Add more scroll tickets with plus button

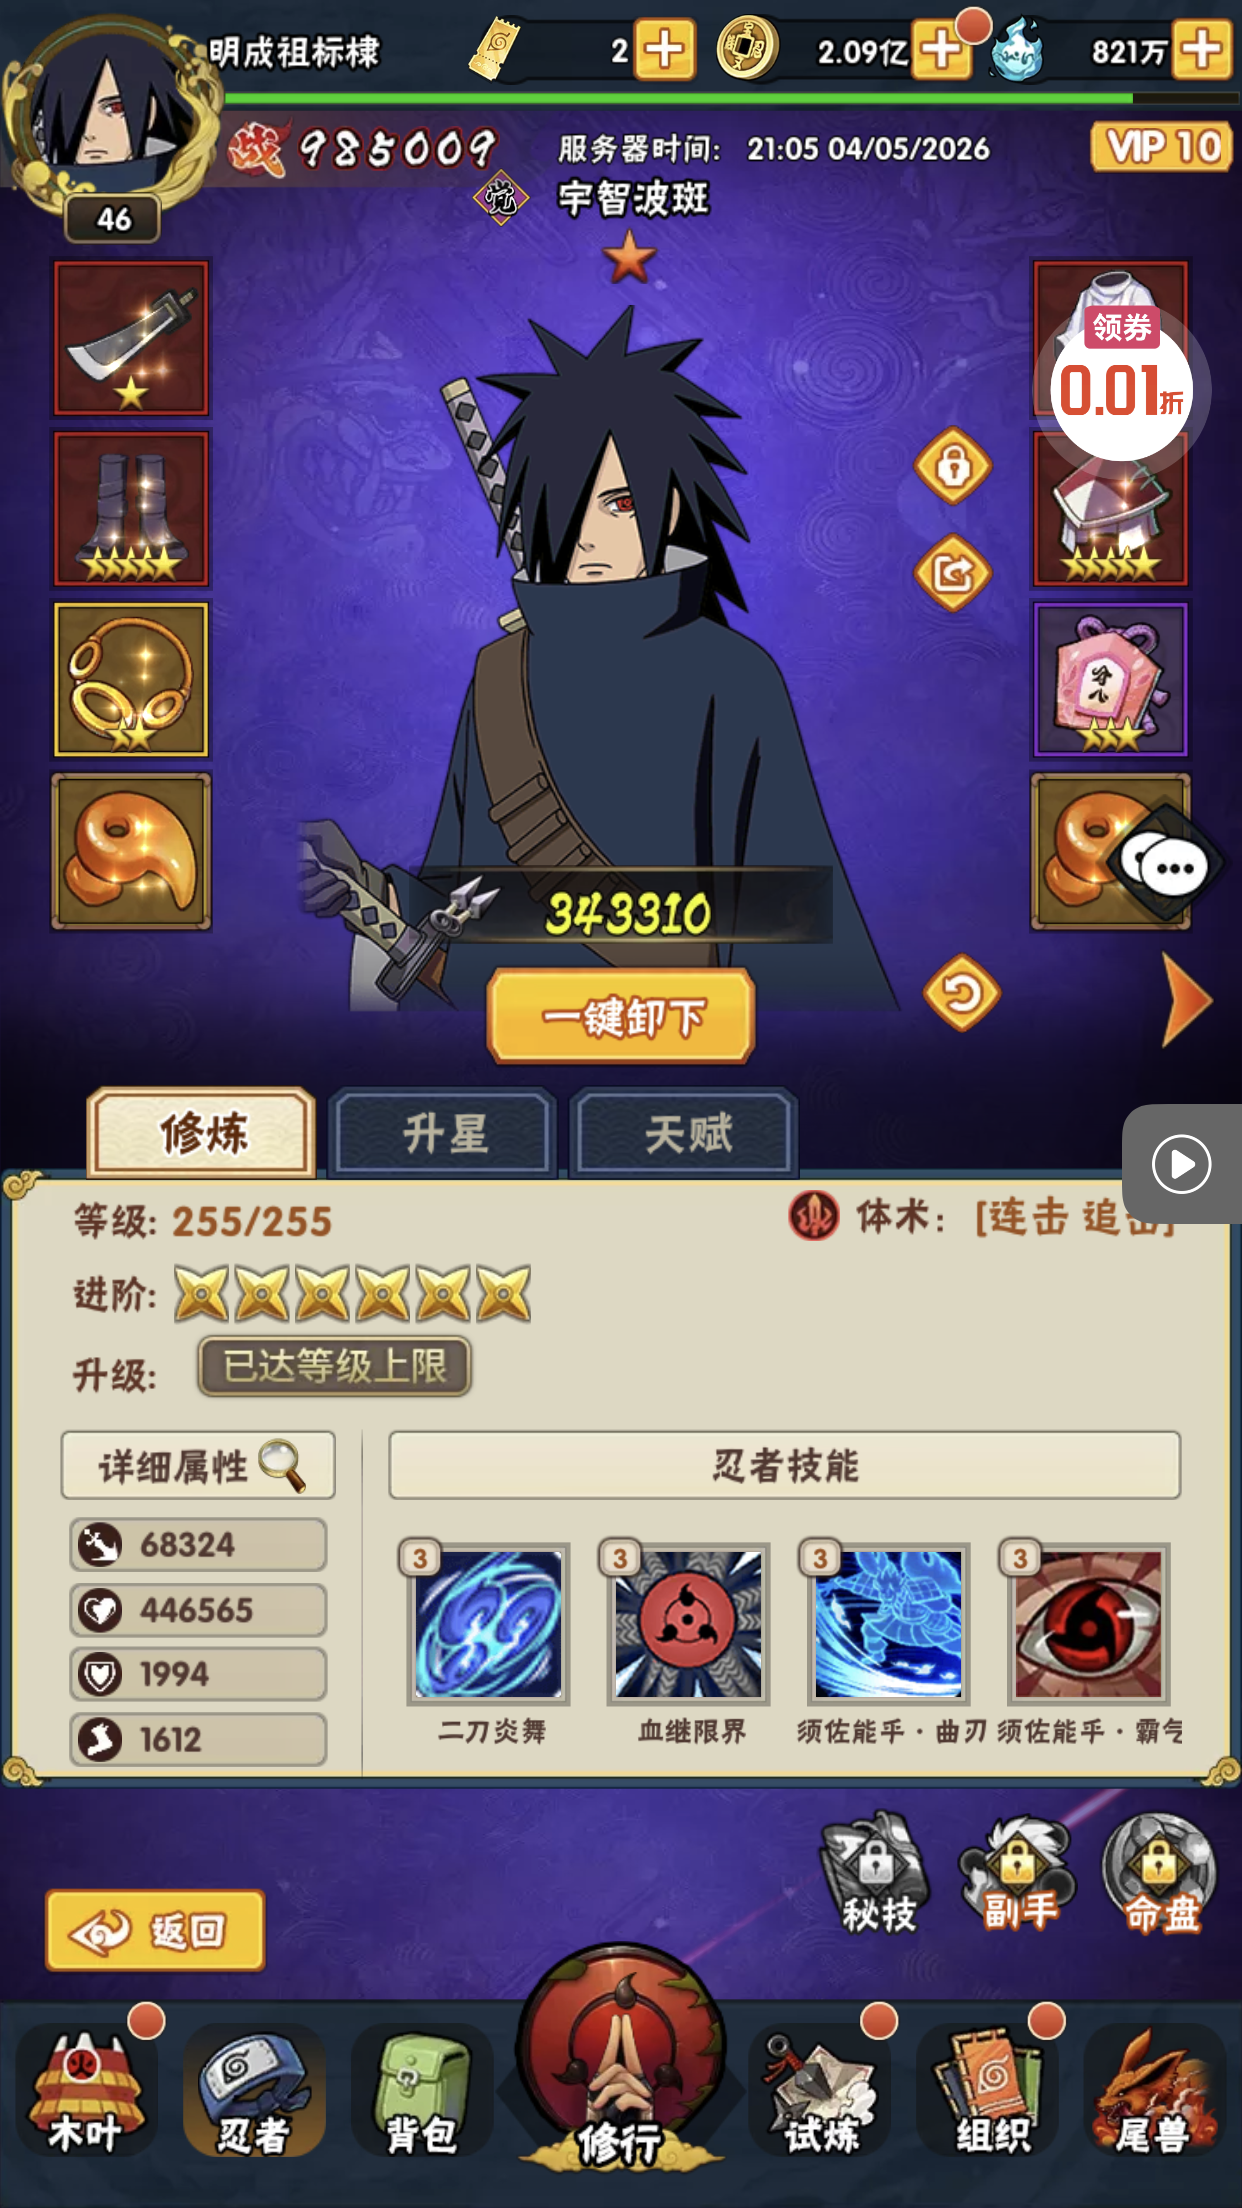(x=665, y=49)
